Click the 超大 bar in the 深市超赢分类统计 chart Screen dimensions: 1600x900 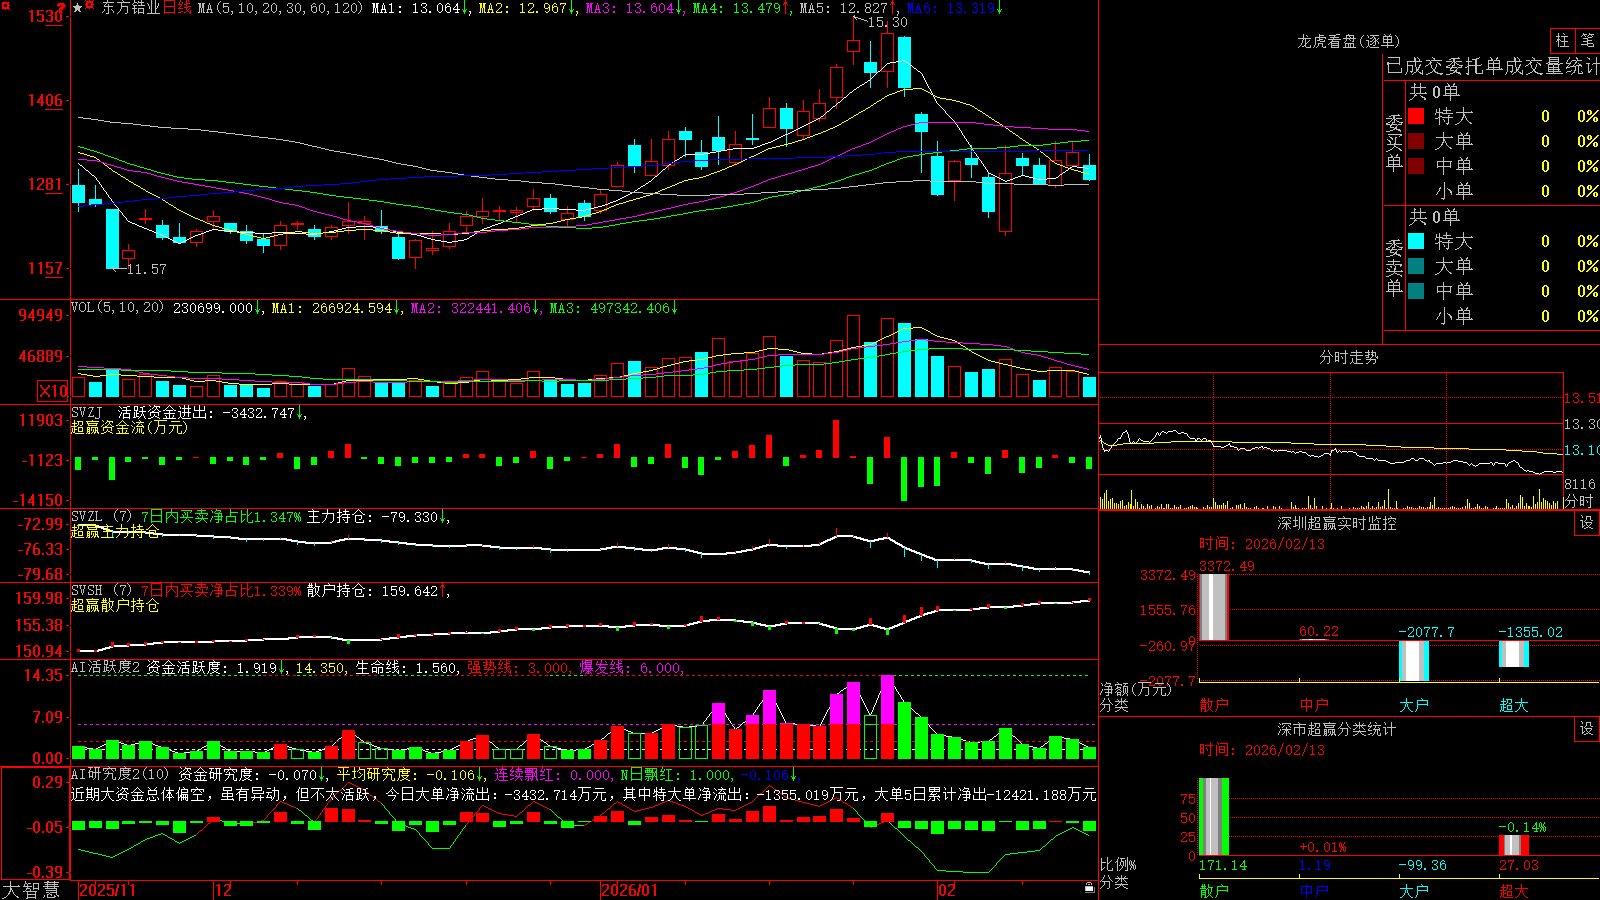pyautogui.click(x=1513, y=845)
